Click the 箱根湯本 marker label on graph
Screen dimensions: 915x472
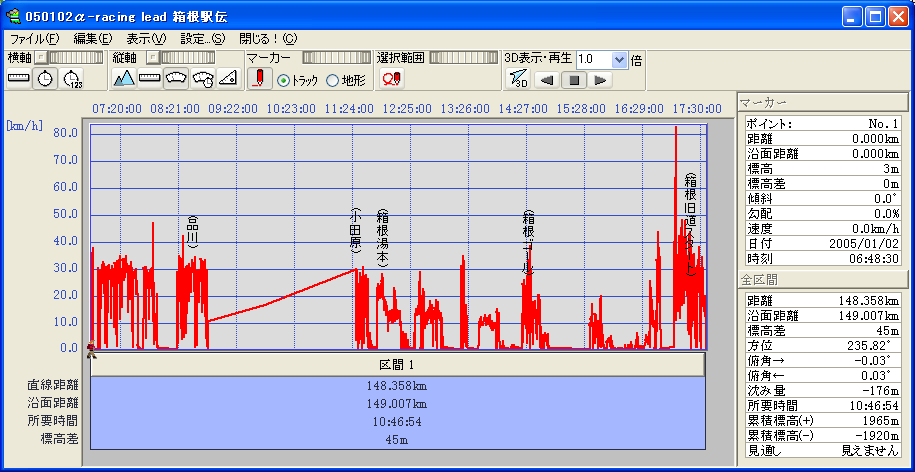tap(381, 238)
